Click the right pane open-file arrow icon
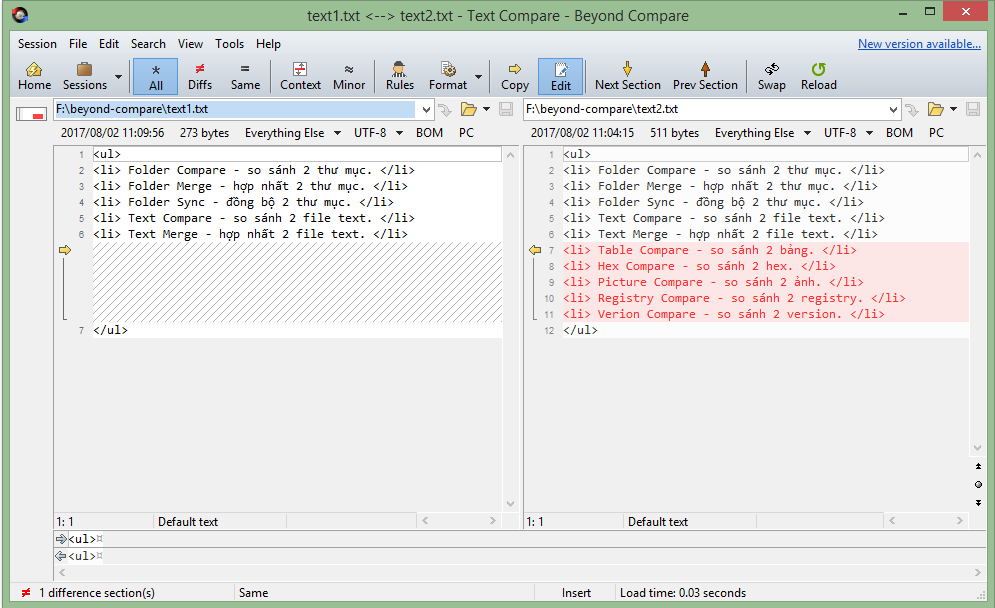Image resolution: width=995 pixels, height=608 pixels. (912, 110)
